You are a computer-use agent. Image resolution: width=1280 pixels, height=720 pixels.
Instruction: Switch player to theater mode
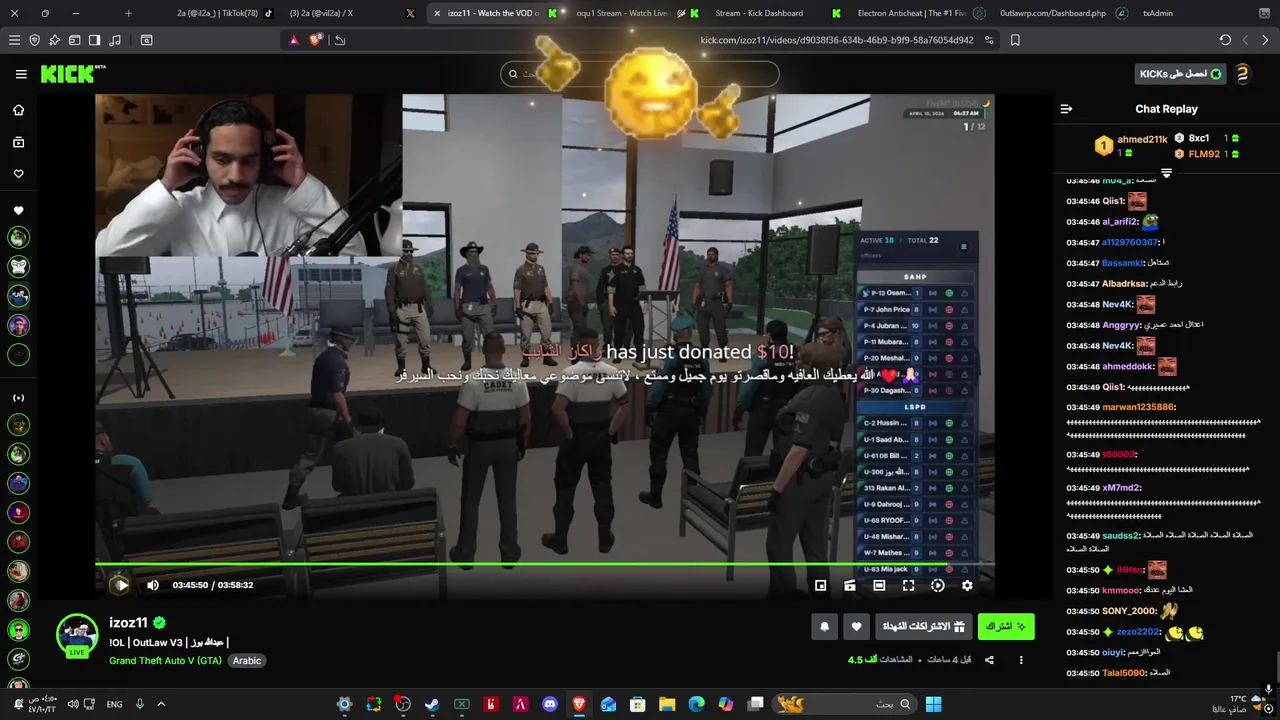pos(879,585)
